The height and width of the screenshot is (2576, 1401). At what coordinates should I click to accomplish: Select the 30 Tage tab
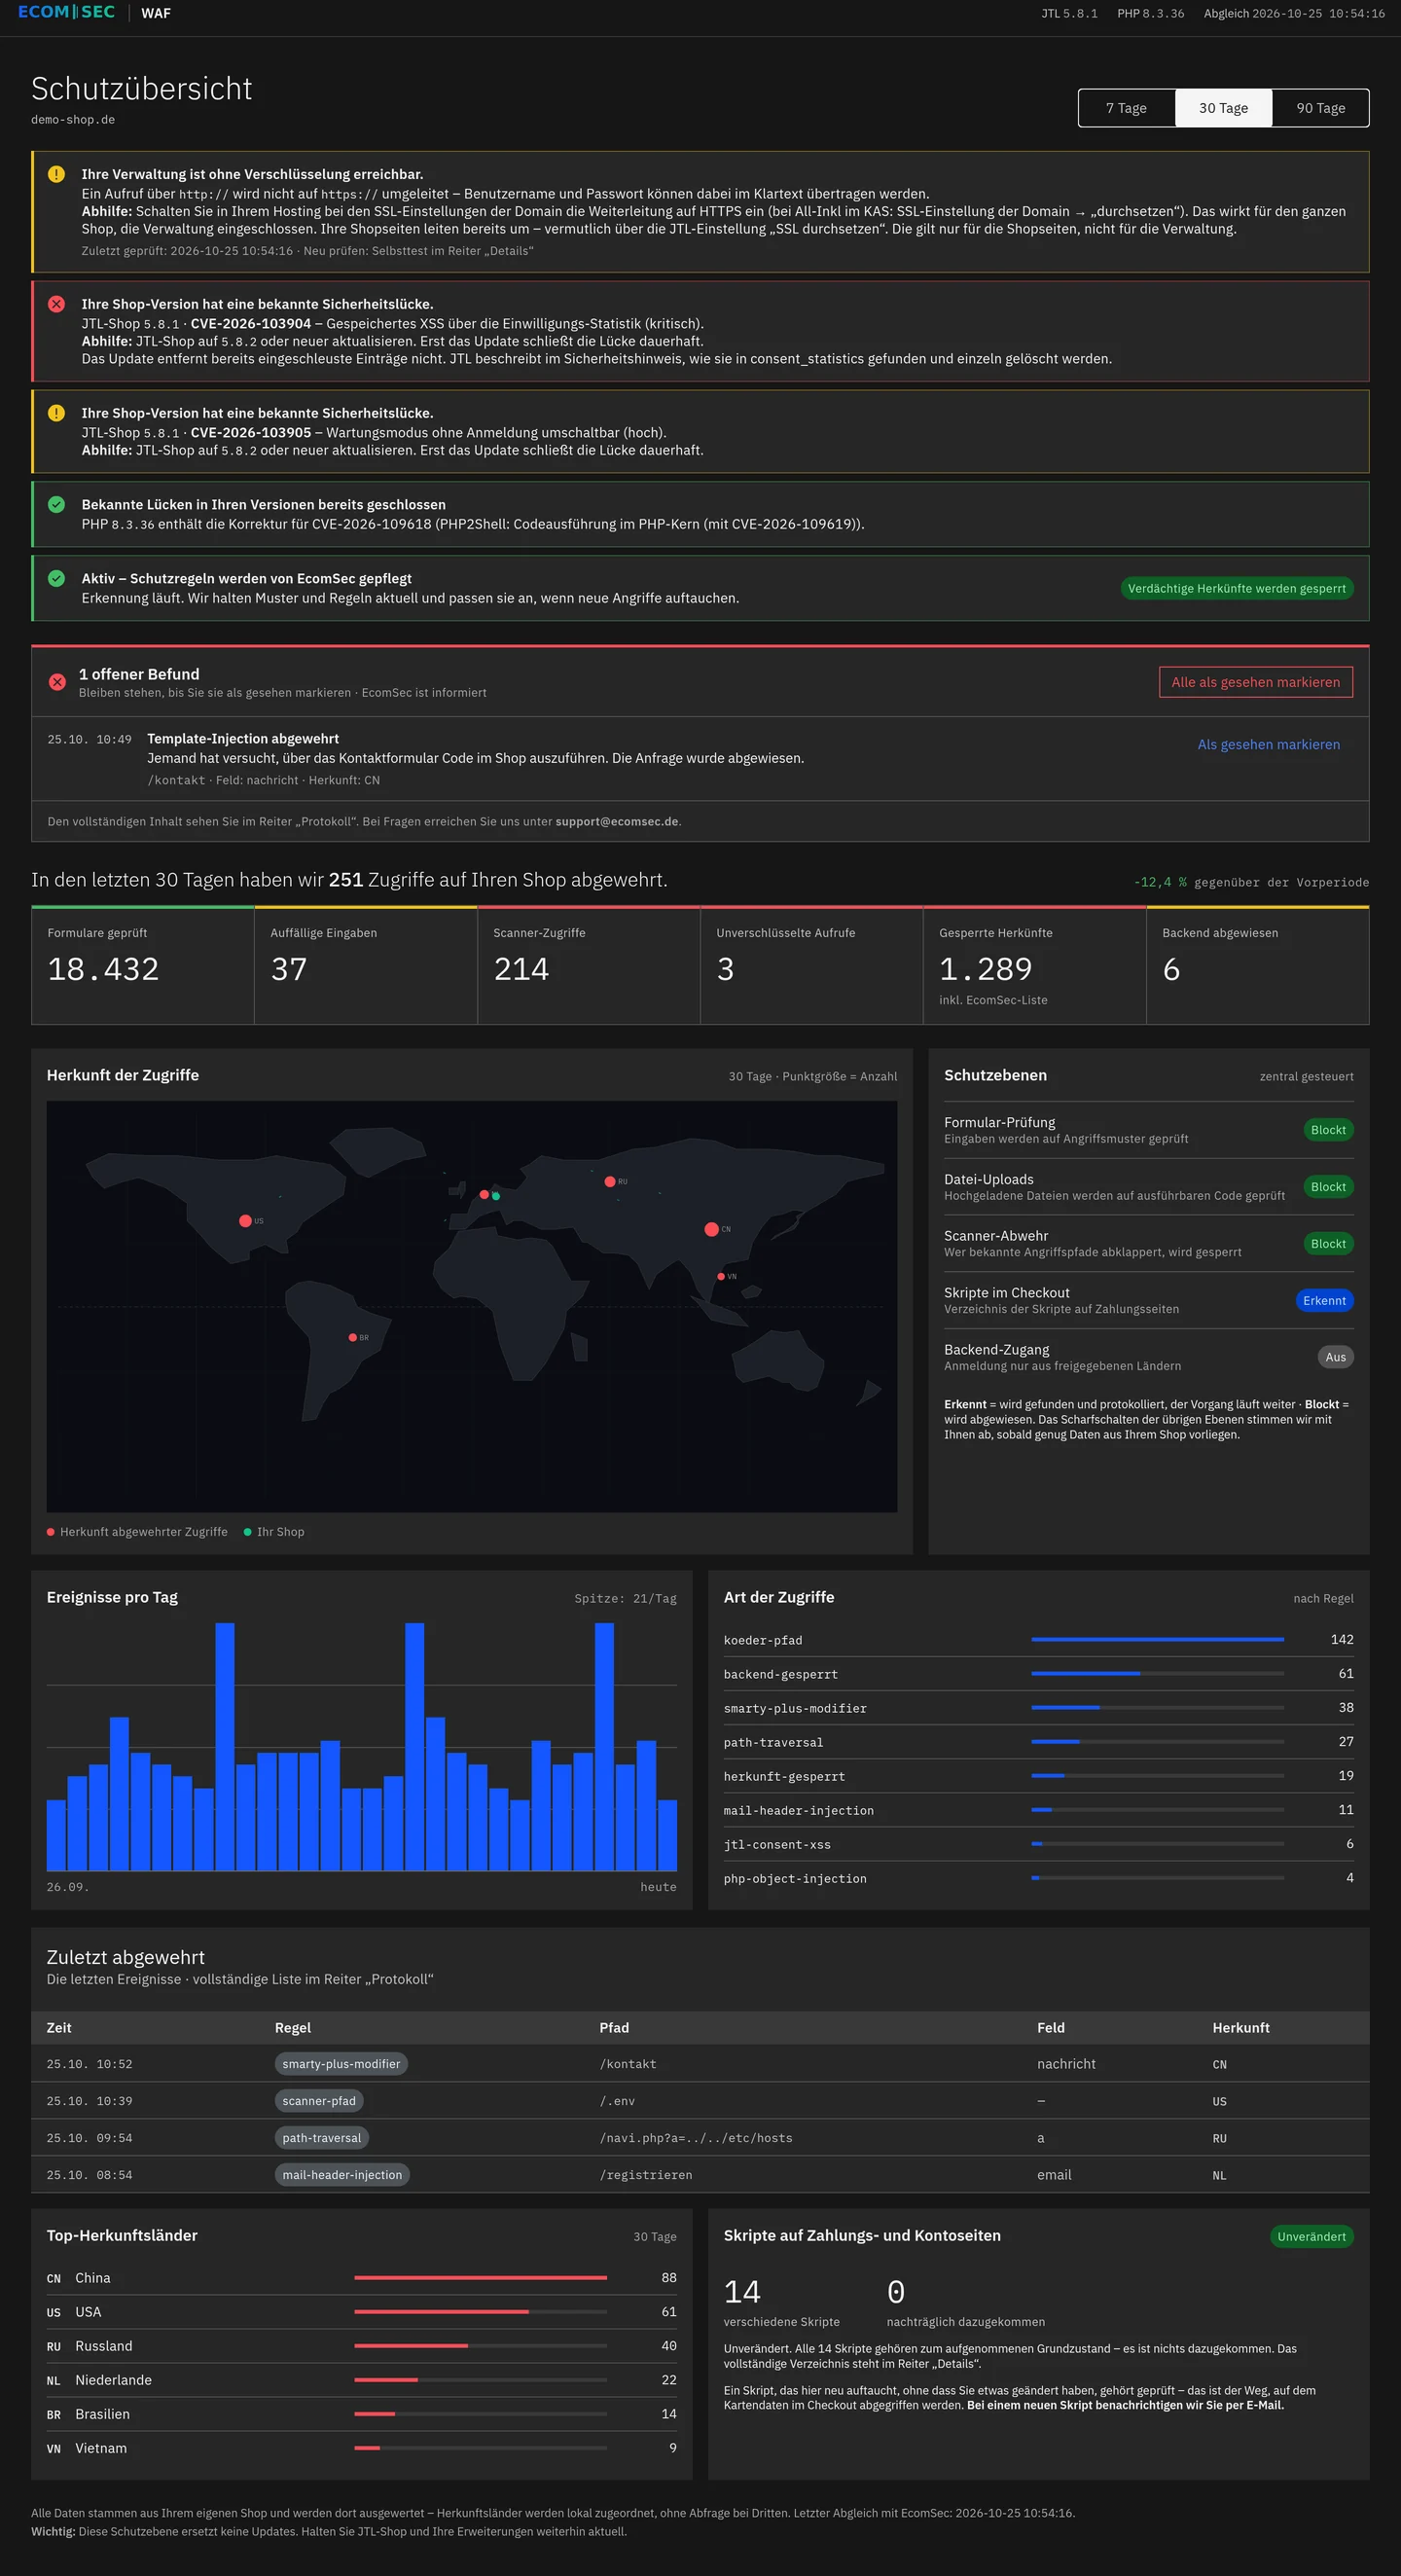tap(1223, 108)
